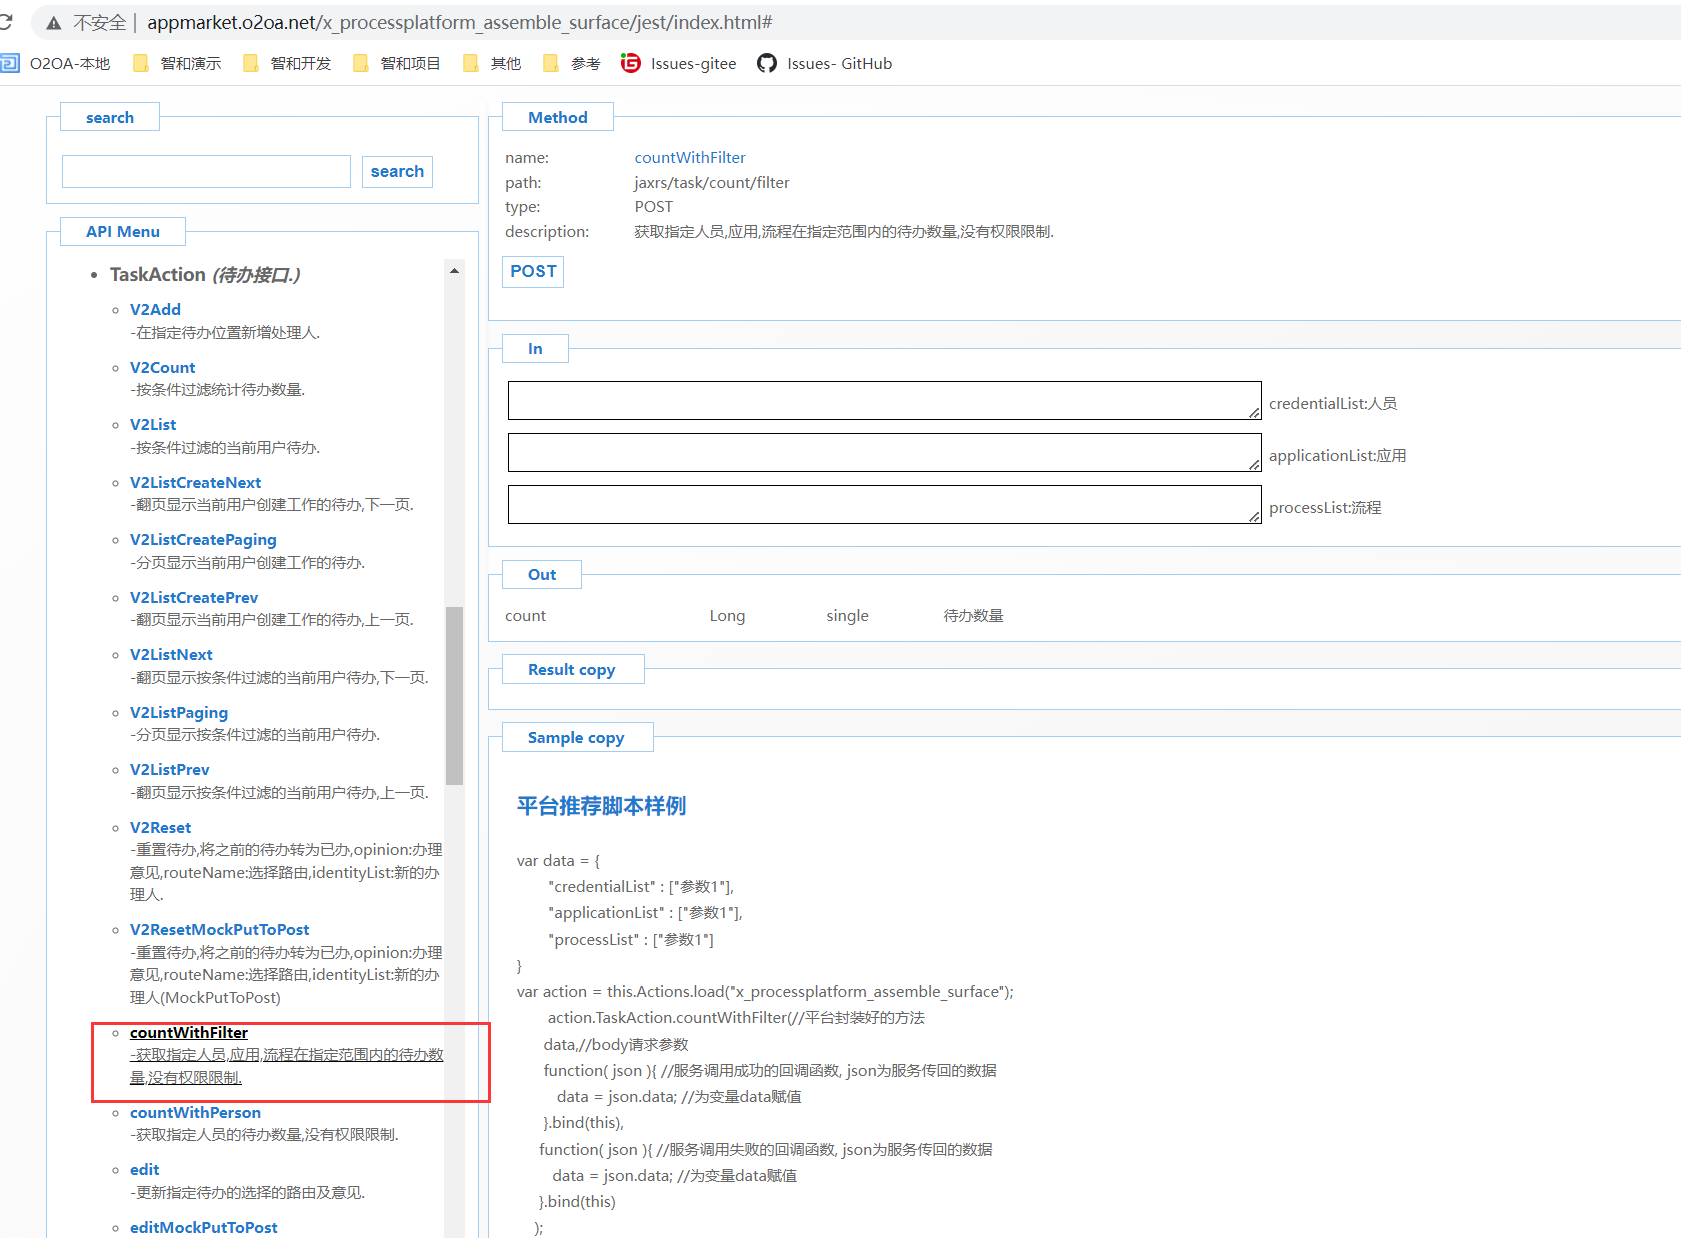1681x1238 pixels.
Task: Click the Sample copy legend
Action: tap(576, 737)
